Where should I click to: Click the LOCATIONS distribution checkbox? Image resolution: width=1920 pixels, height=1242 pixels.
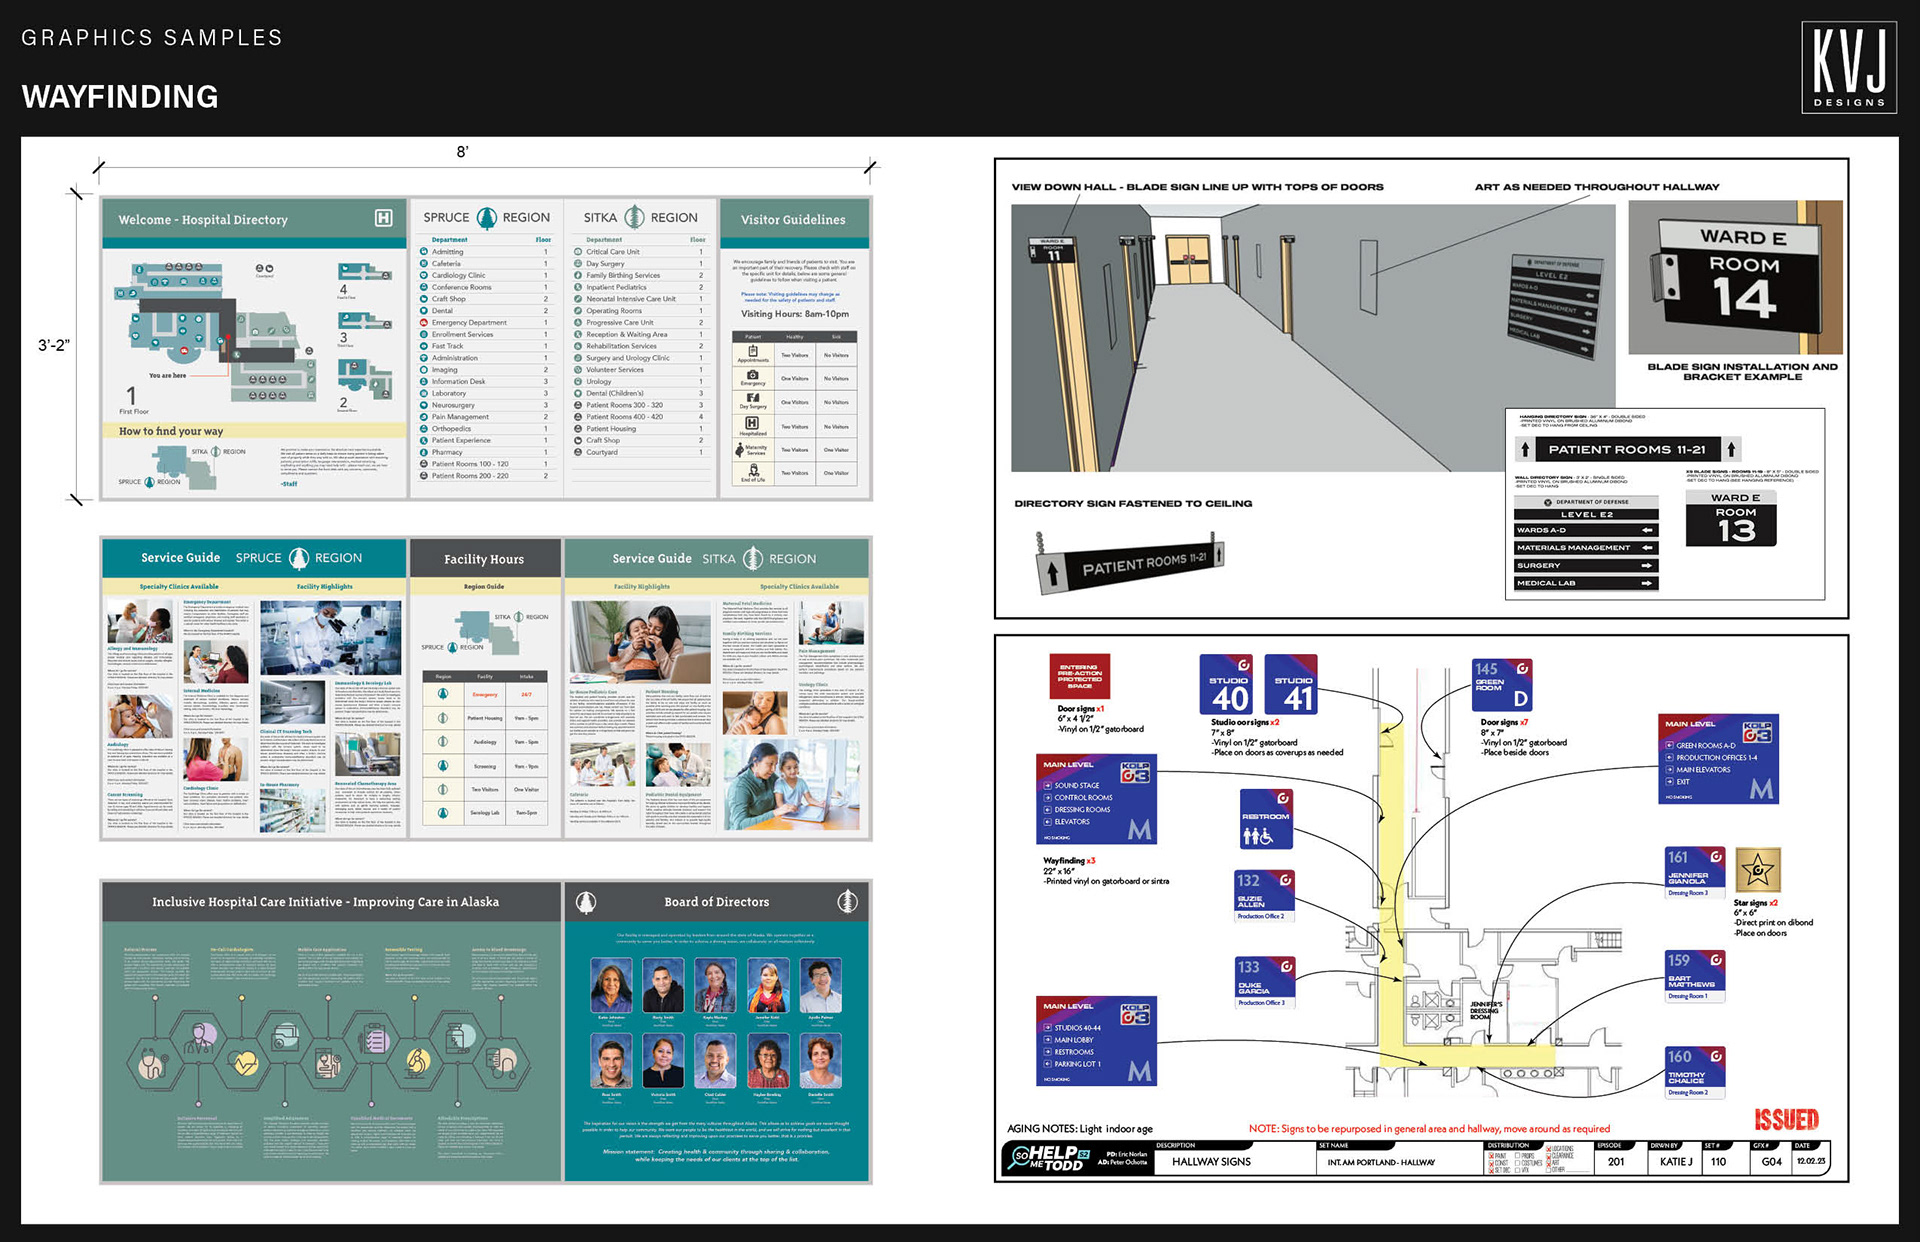[x=1548, y=1149]
